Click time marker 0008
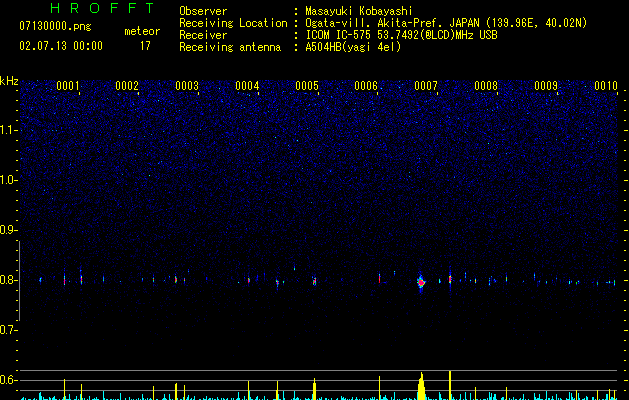 click(x=486, y=86)
